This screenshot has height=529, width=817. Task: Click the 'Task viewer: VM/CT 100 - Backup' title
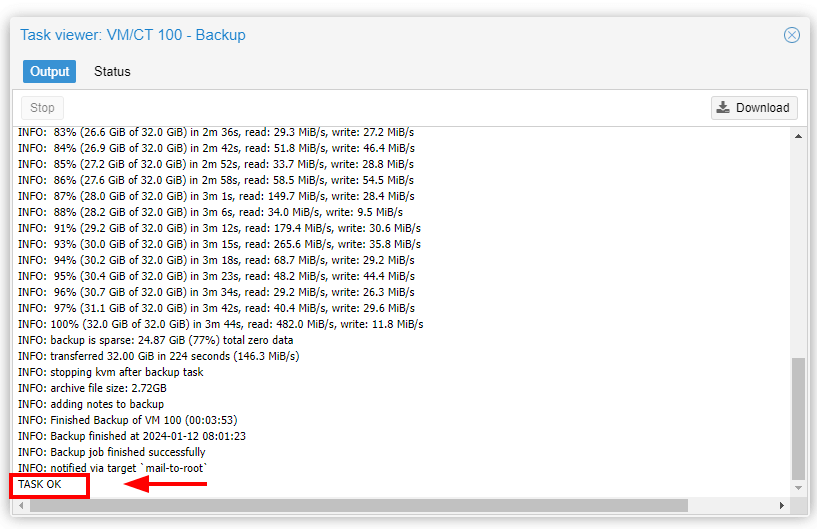pos(133,35)
